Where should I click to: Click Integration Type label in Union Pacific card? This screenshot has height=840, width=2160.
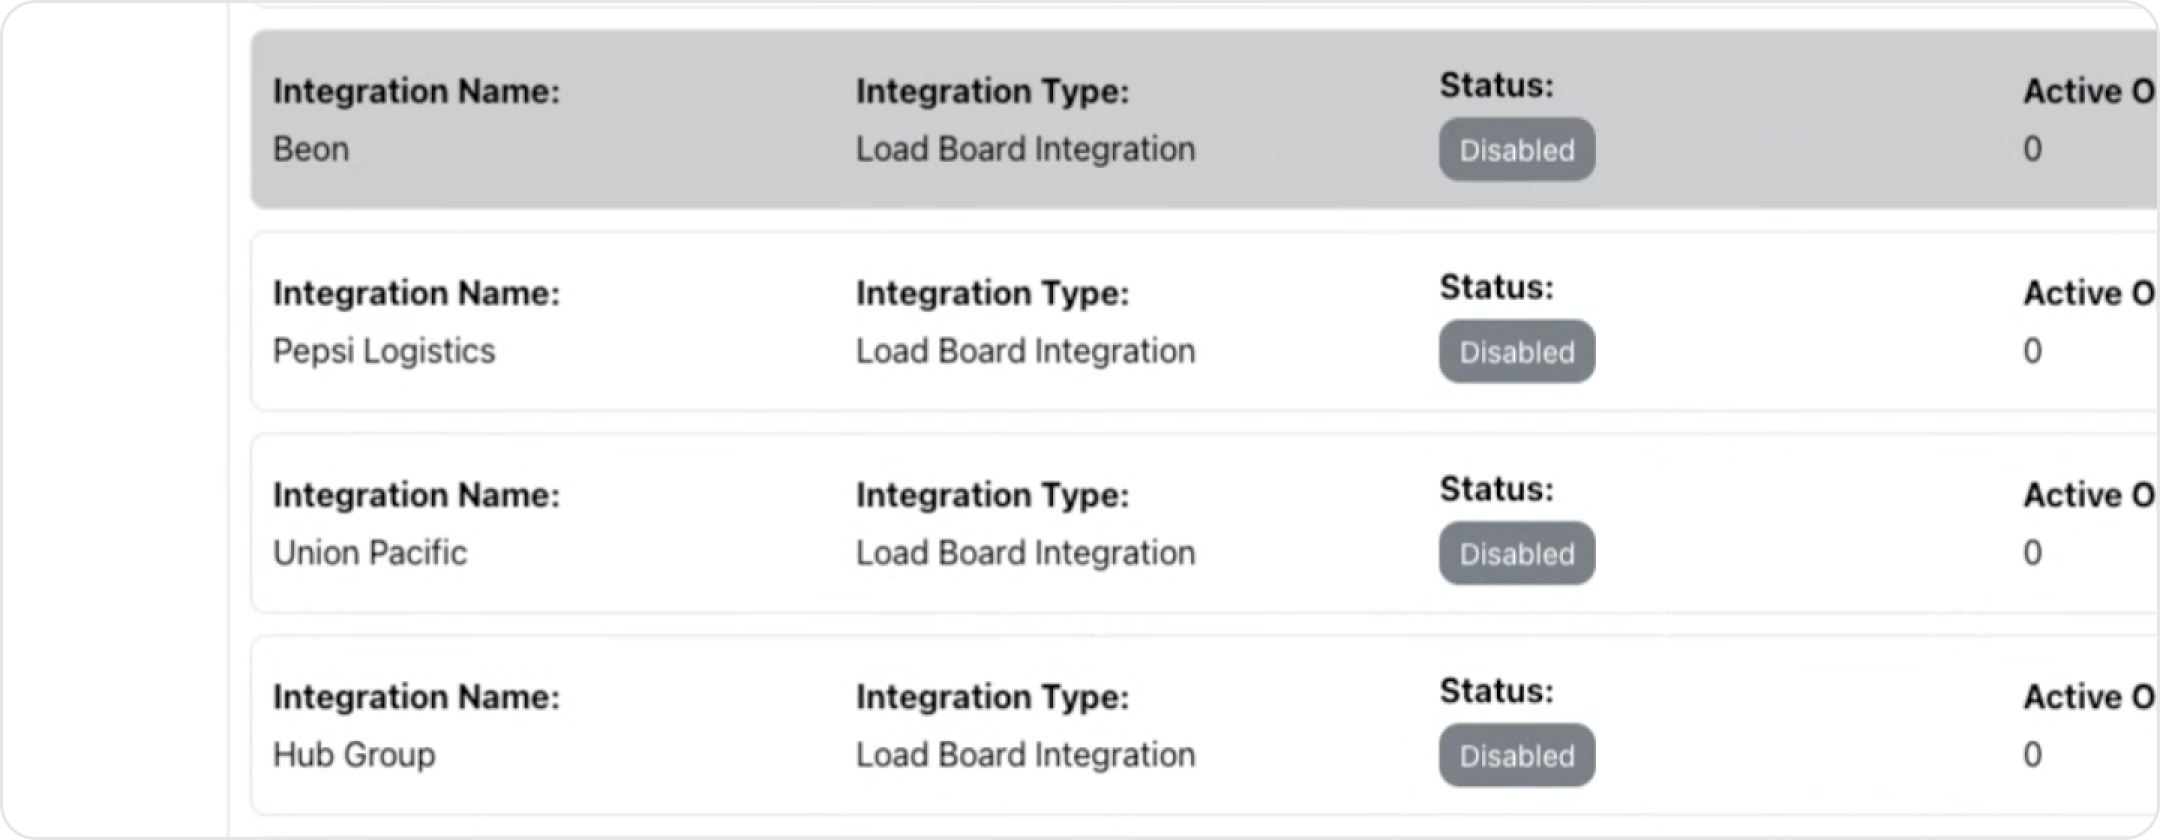[x=992, y=495]
